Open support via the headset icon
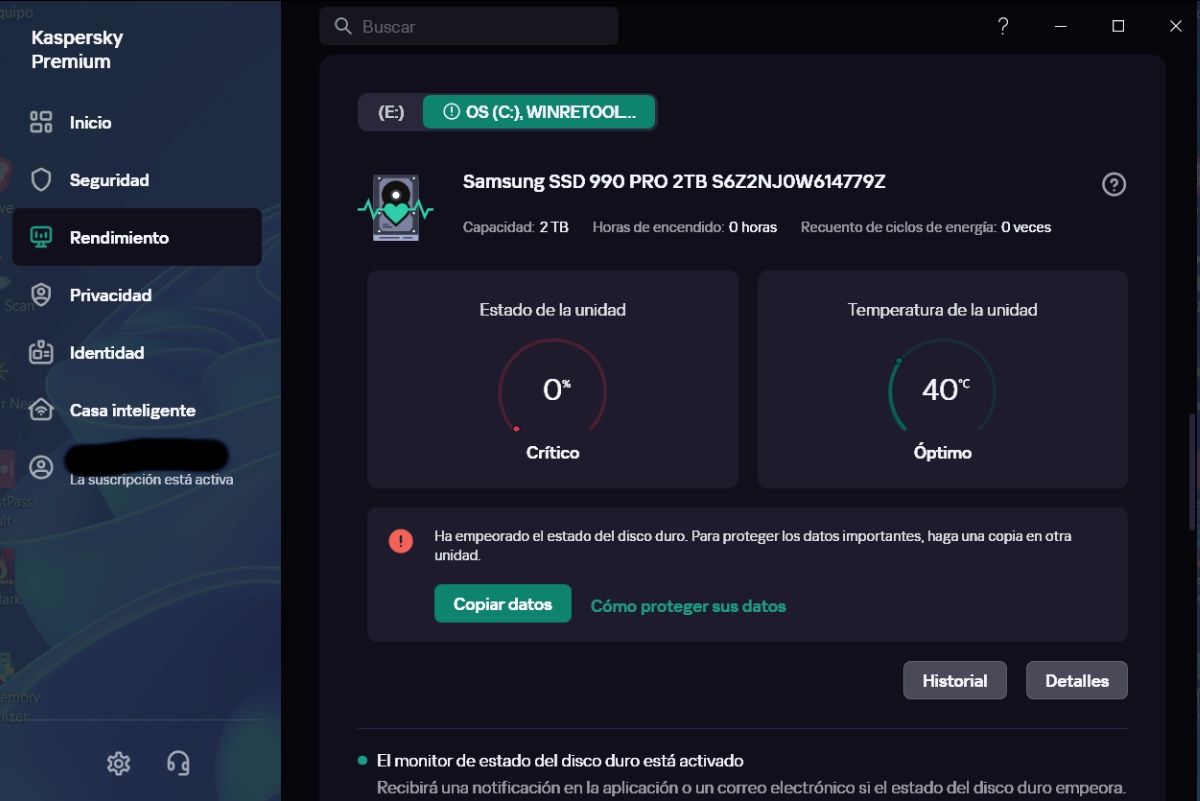1200x801 pixels. tap(178, 763)
